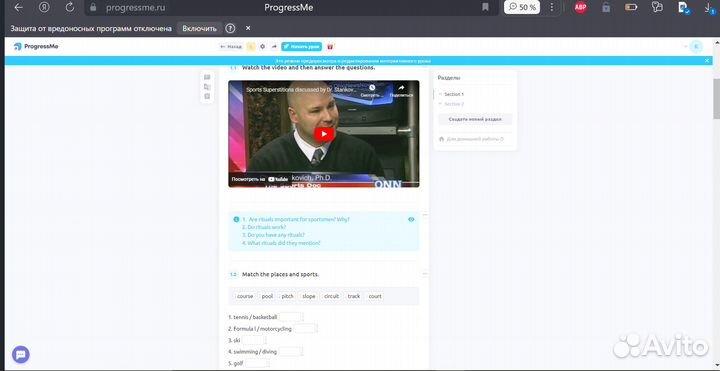Open the document extension icon with checkmark
Image resolution: width=720 pixels, height=371 pixels.
point(683,7)
